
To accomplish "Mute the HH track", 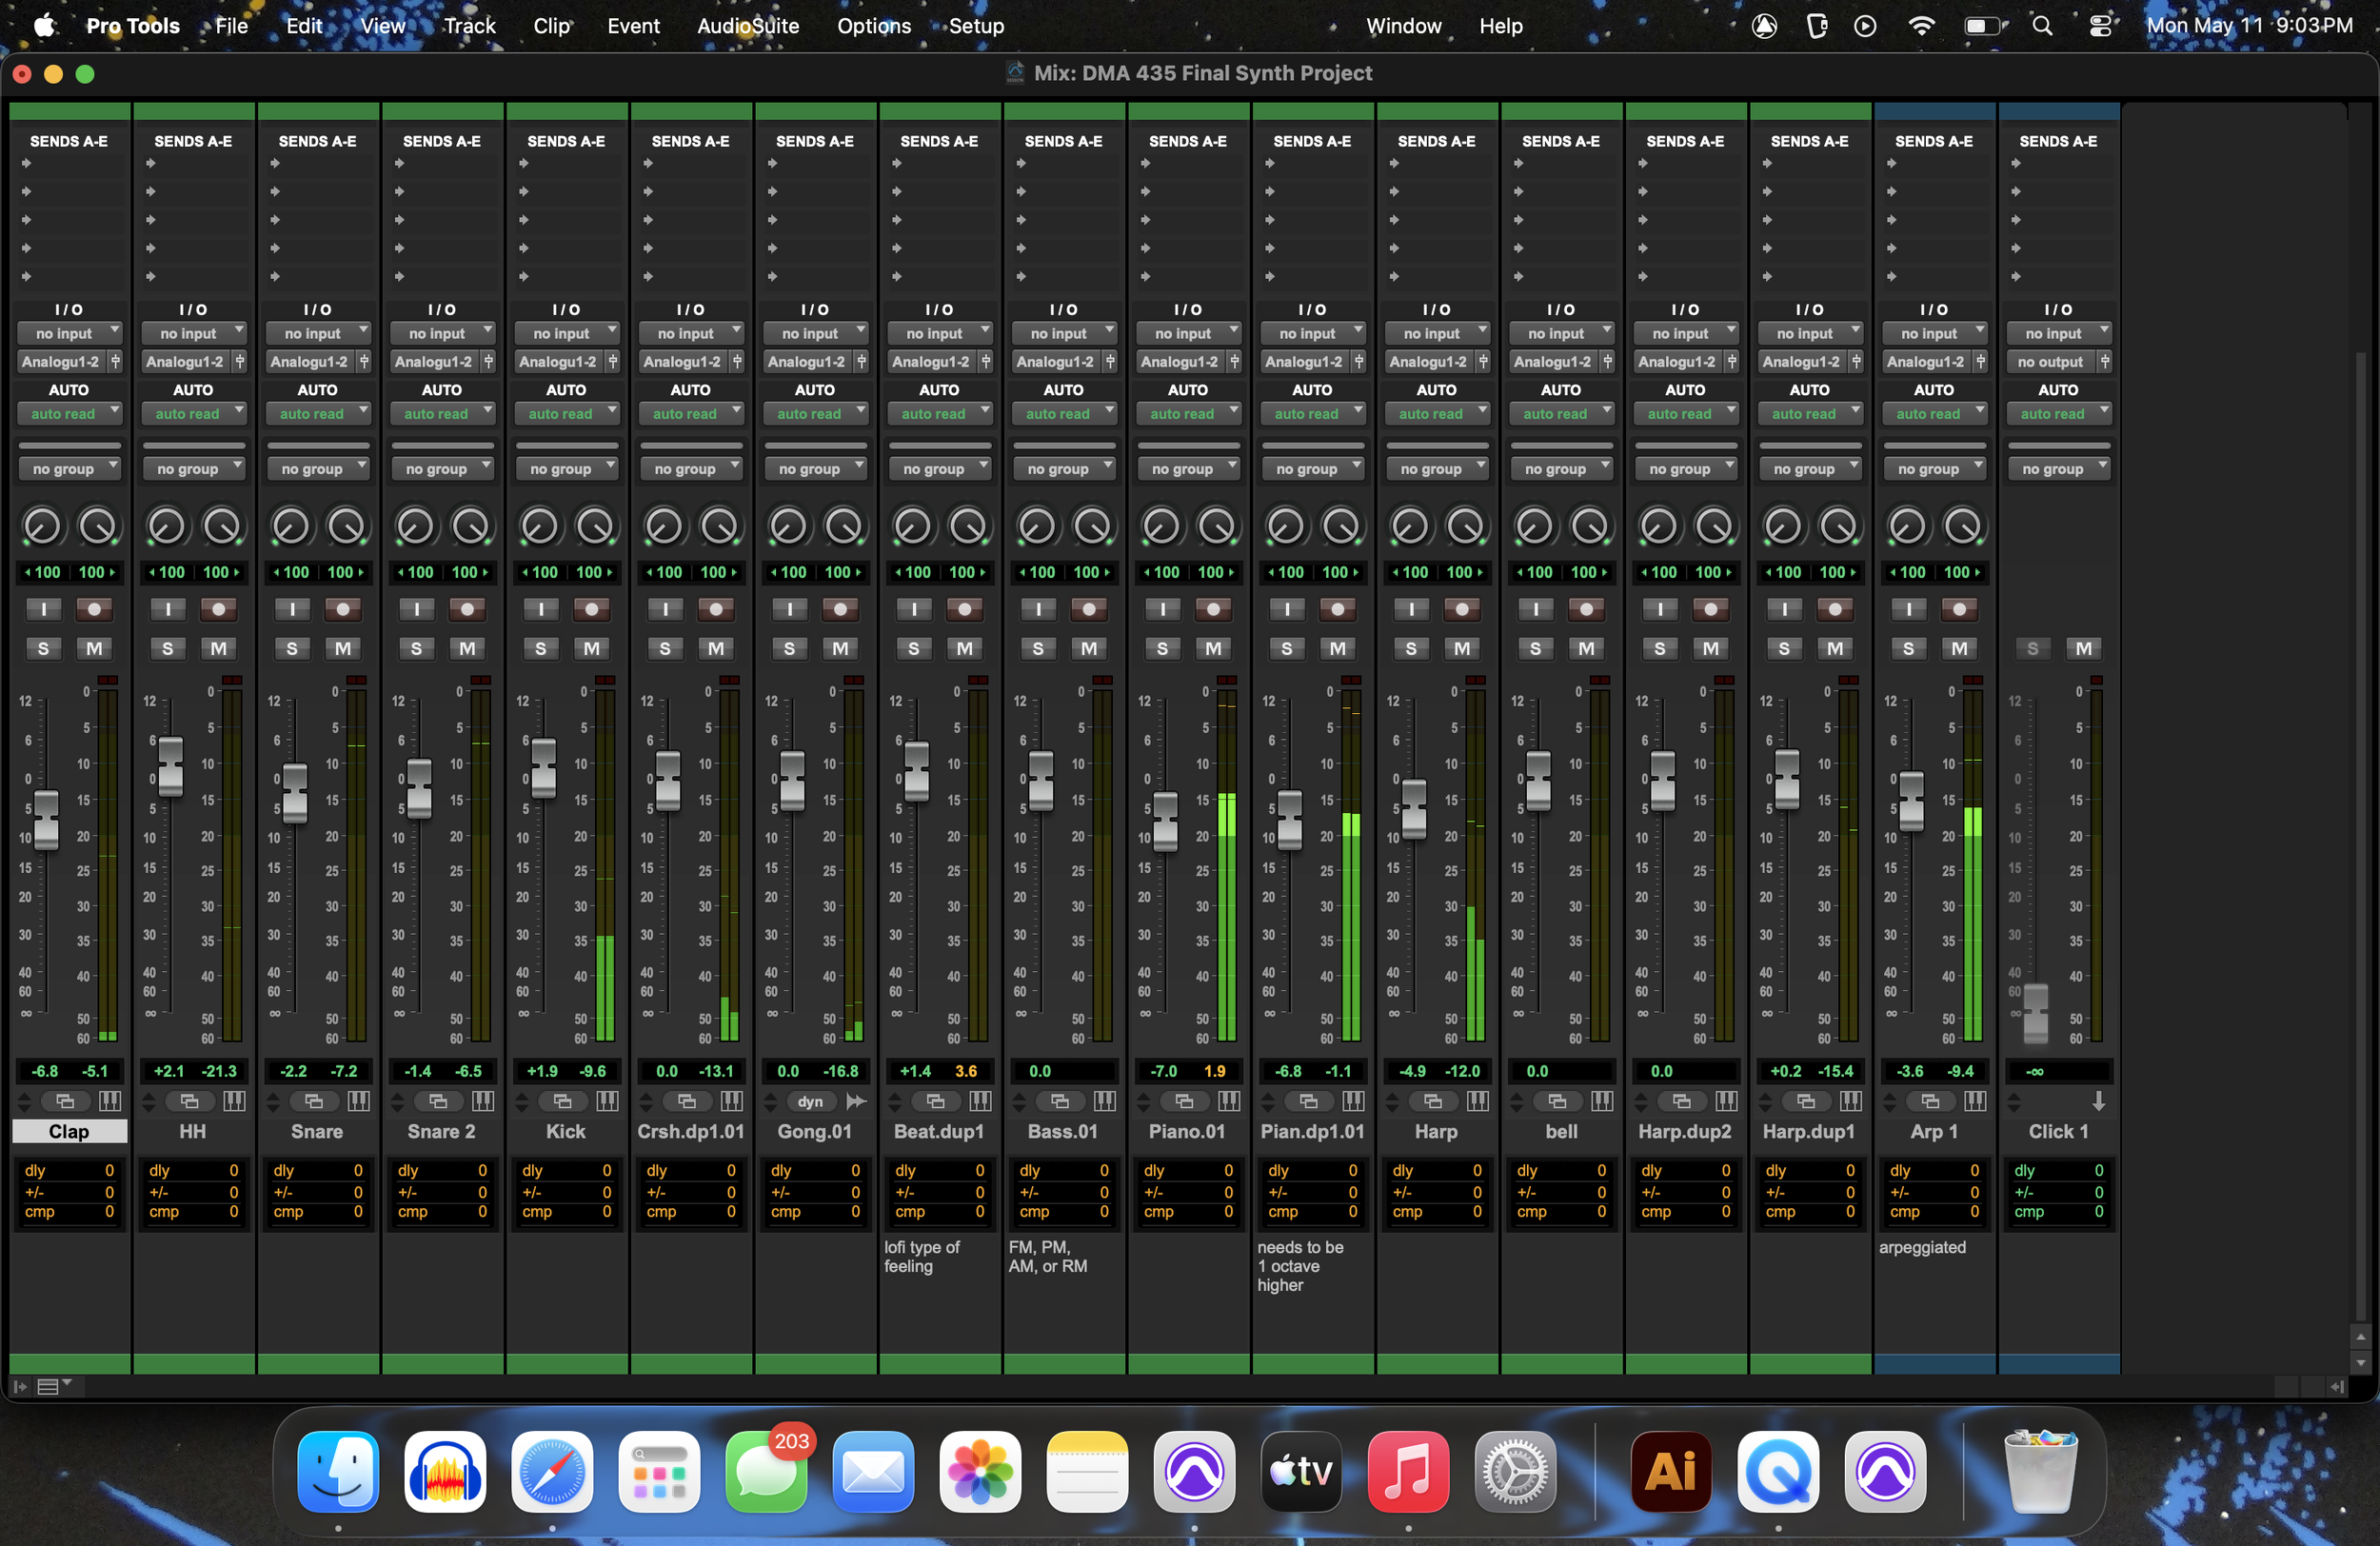I will (218, 649).
